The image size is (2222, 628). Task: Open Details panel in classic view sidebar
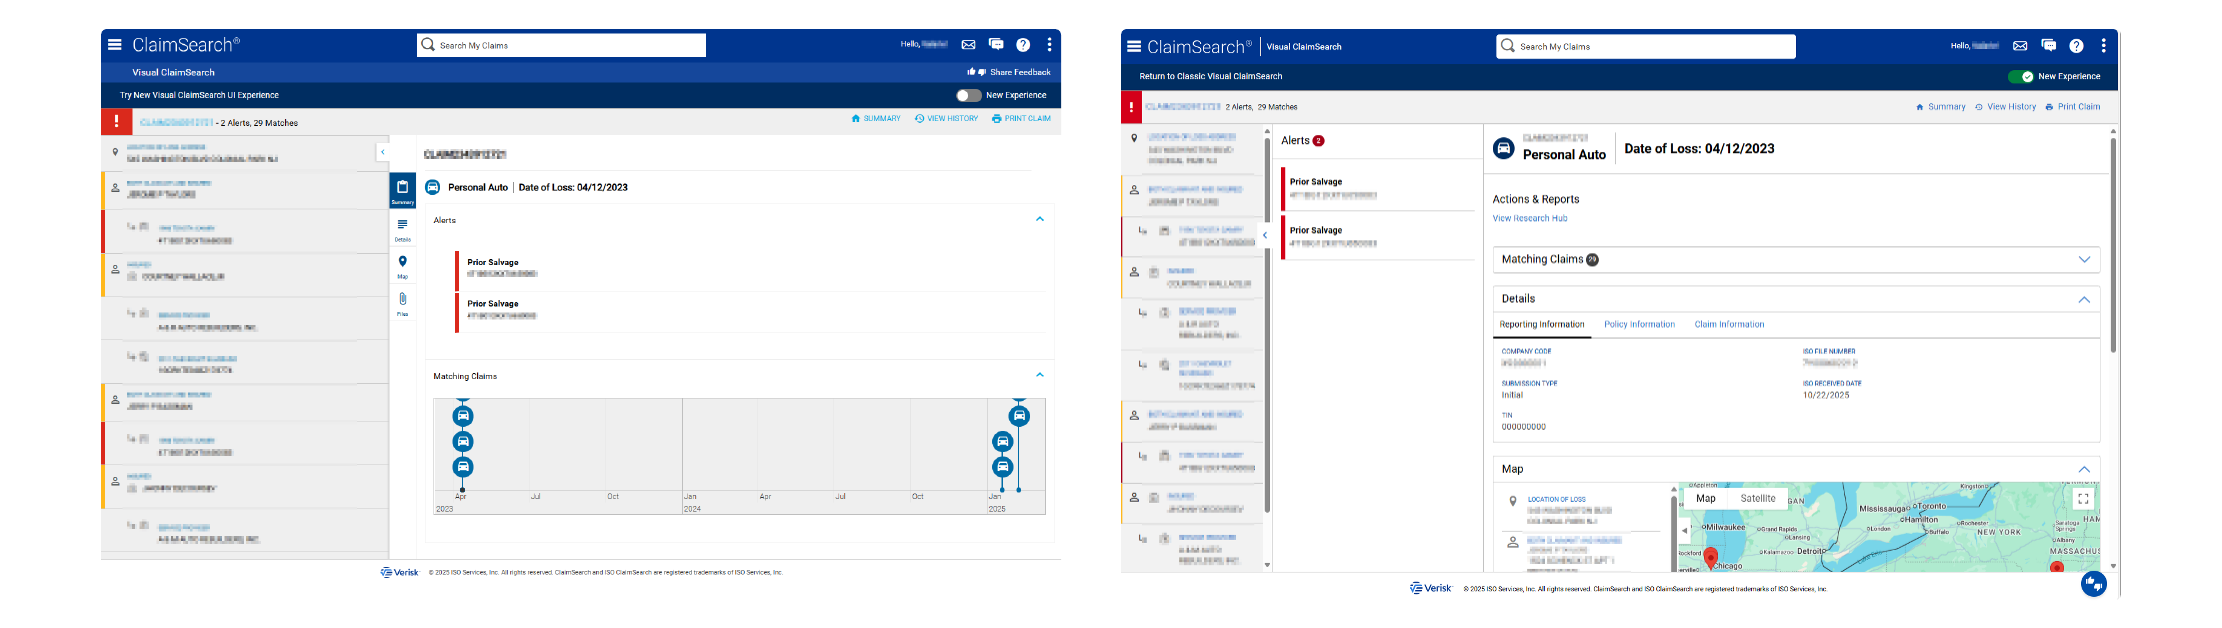[402, 229]
